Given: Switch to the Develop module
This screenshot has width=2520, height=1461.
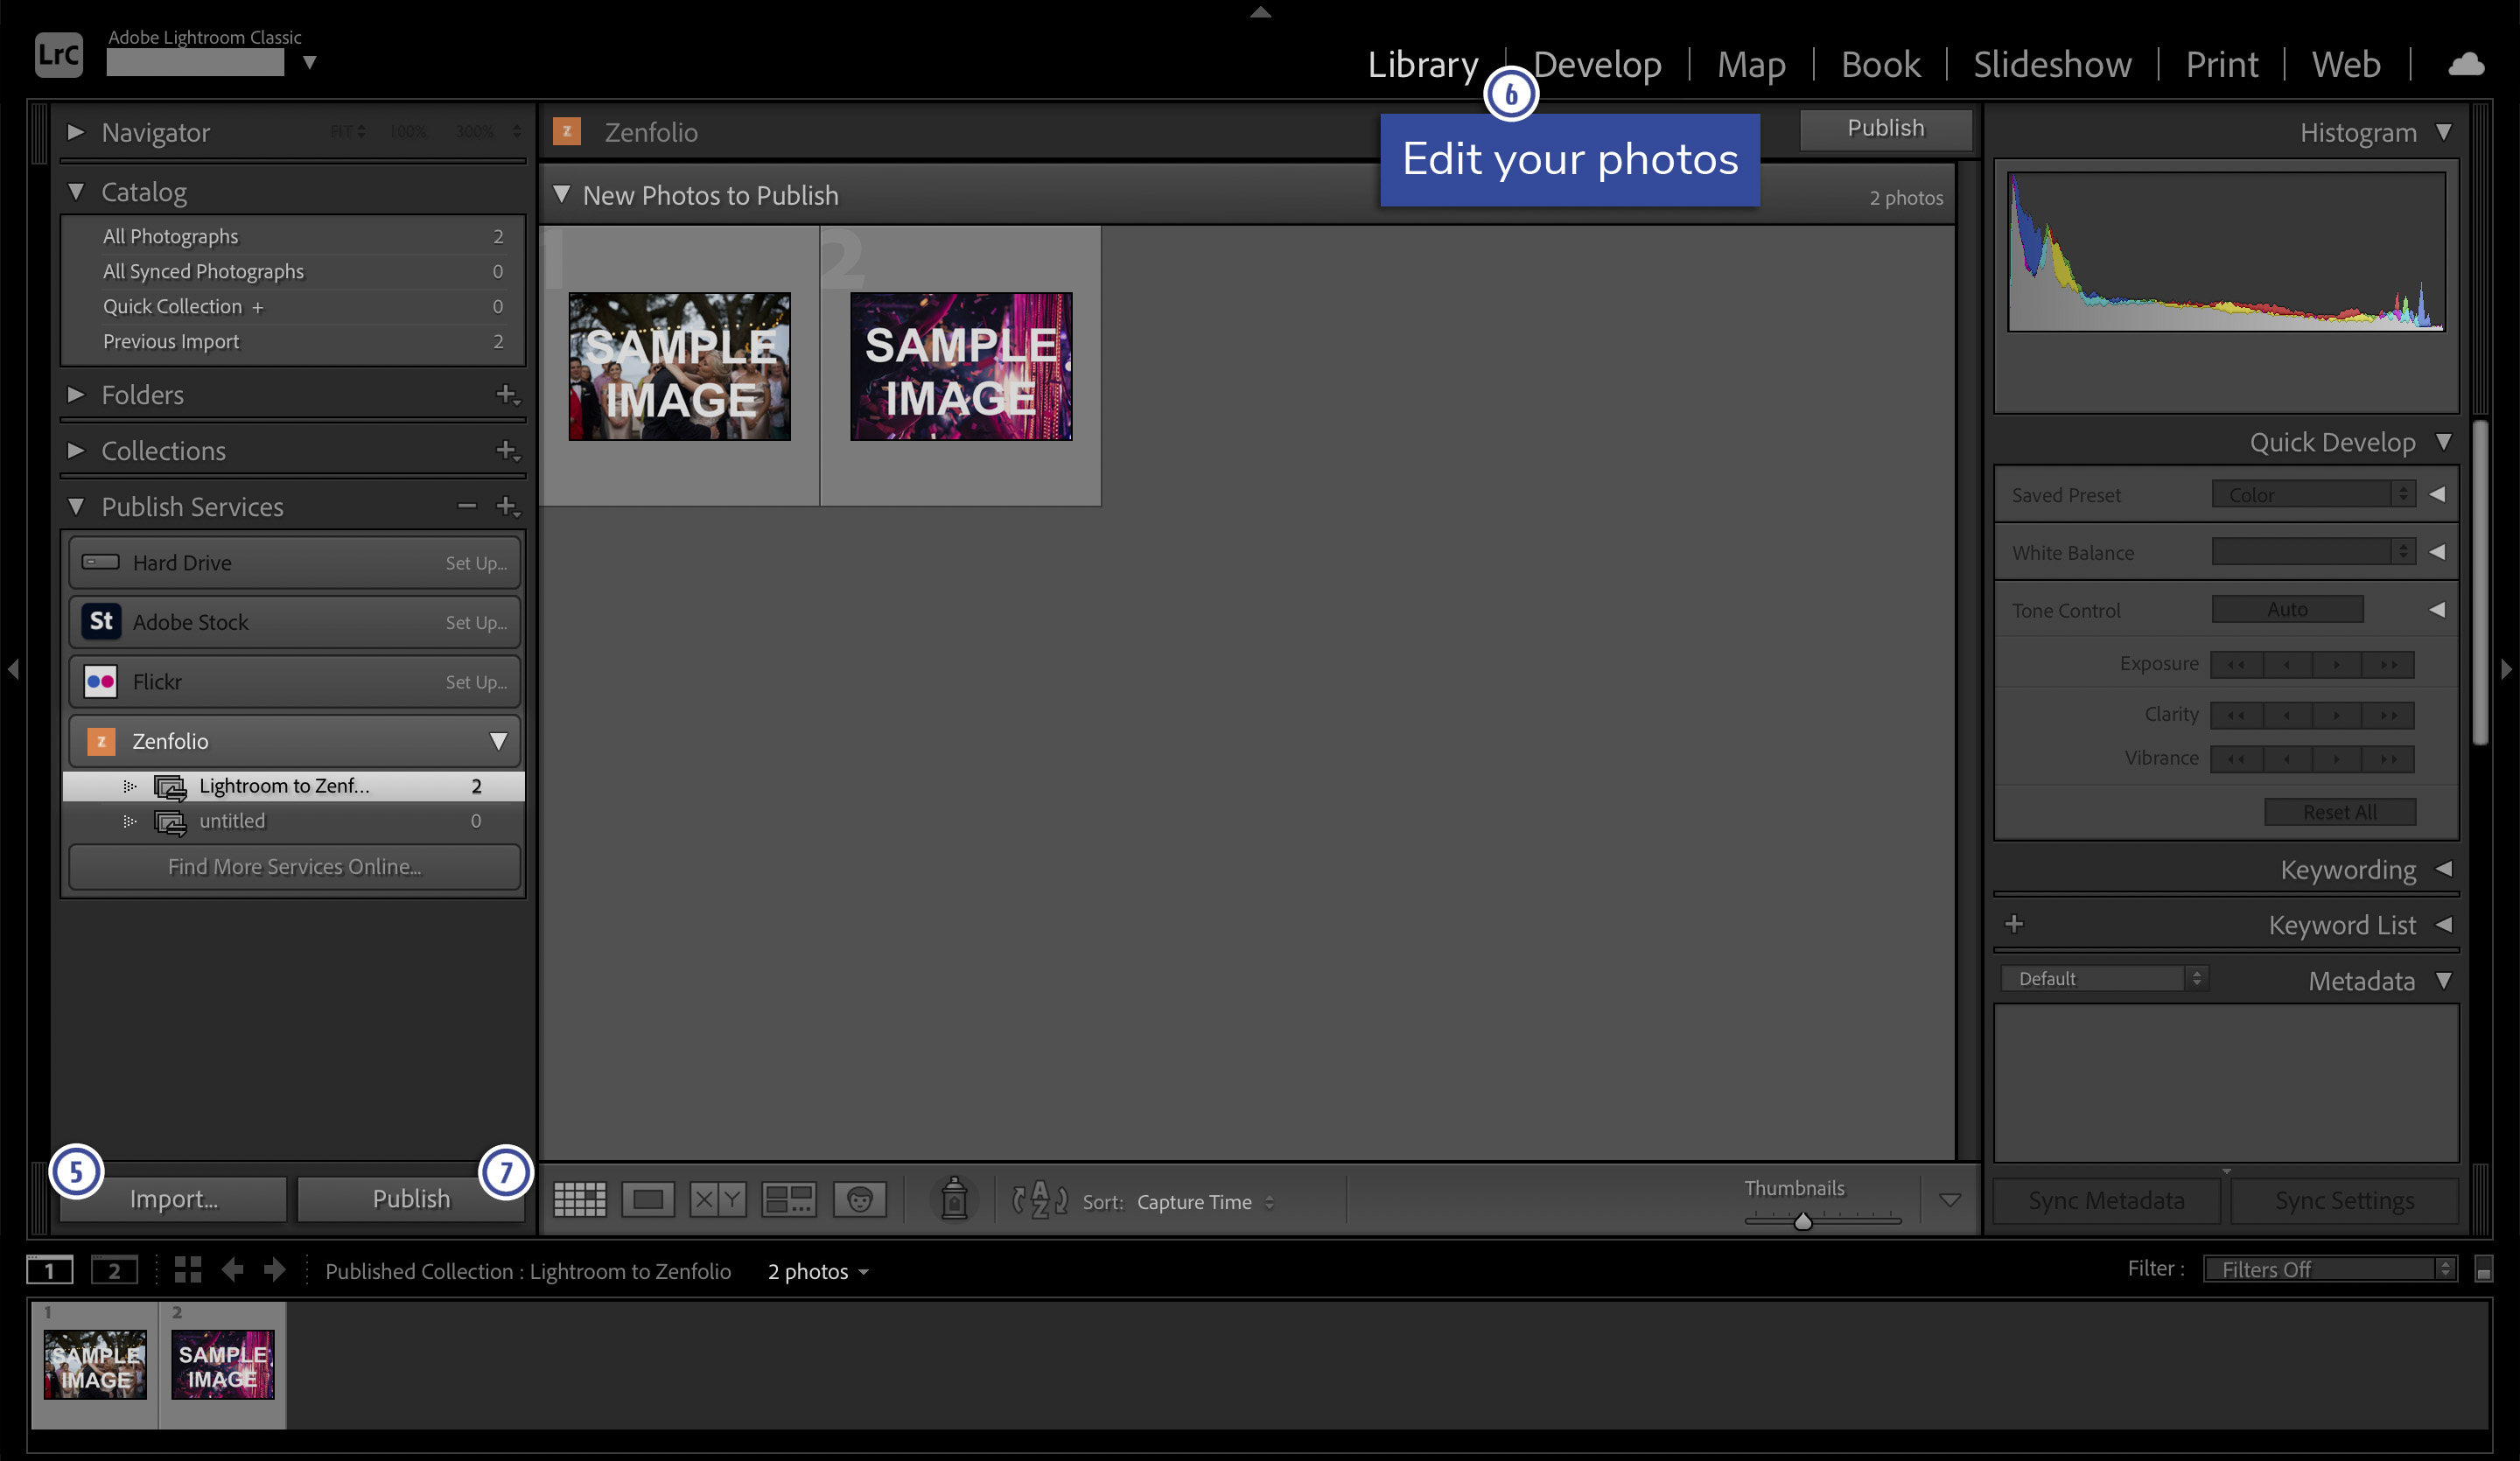Looking at the screenshot, I should pyautogui.click(x=1595, y=63).
